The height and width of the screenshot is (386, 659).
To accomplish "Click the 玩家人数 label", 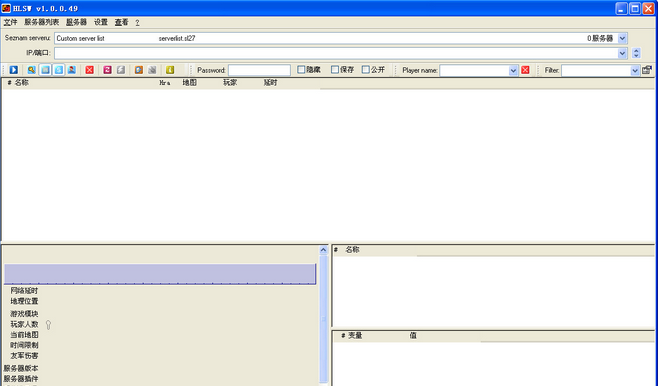I will 24,324.
